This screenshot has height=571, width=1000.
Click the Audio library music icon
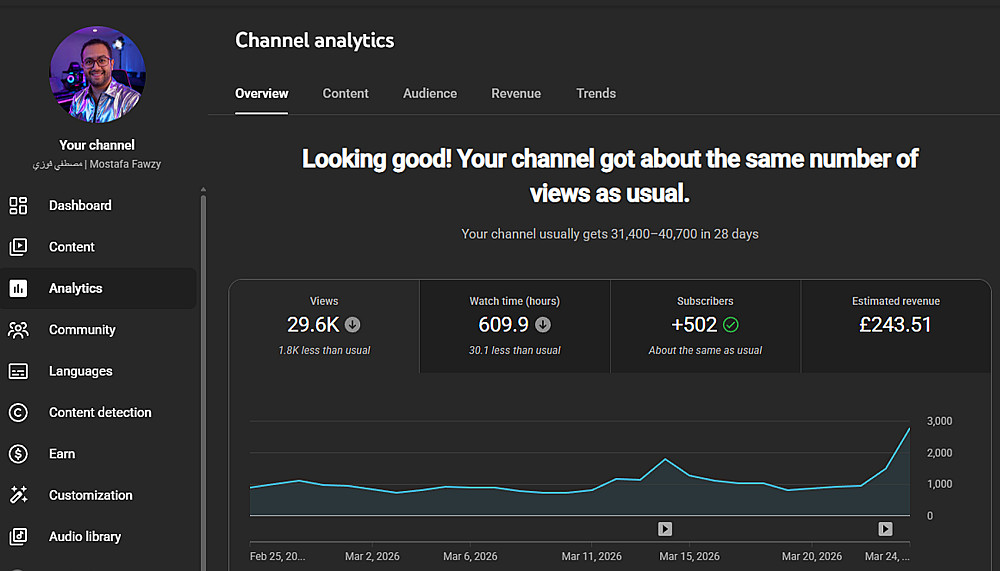click(x=18, y=537)
